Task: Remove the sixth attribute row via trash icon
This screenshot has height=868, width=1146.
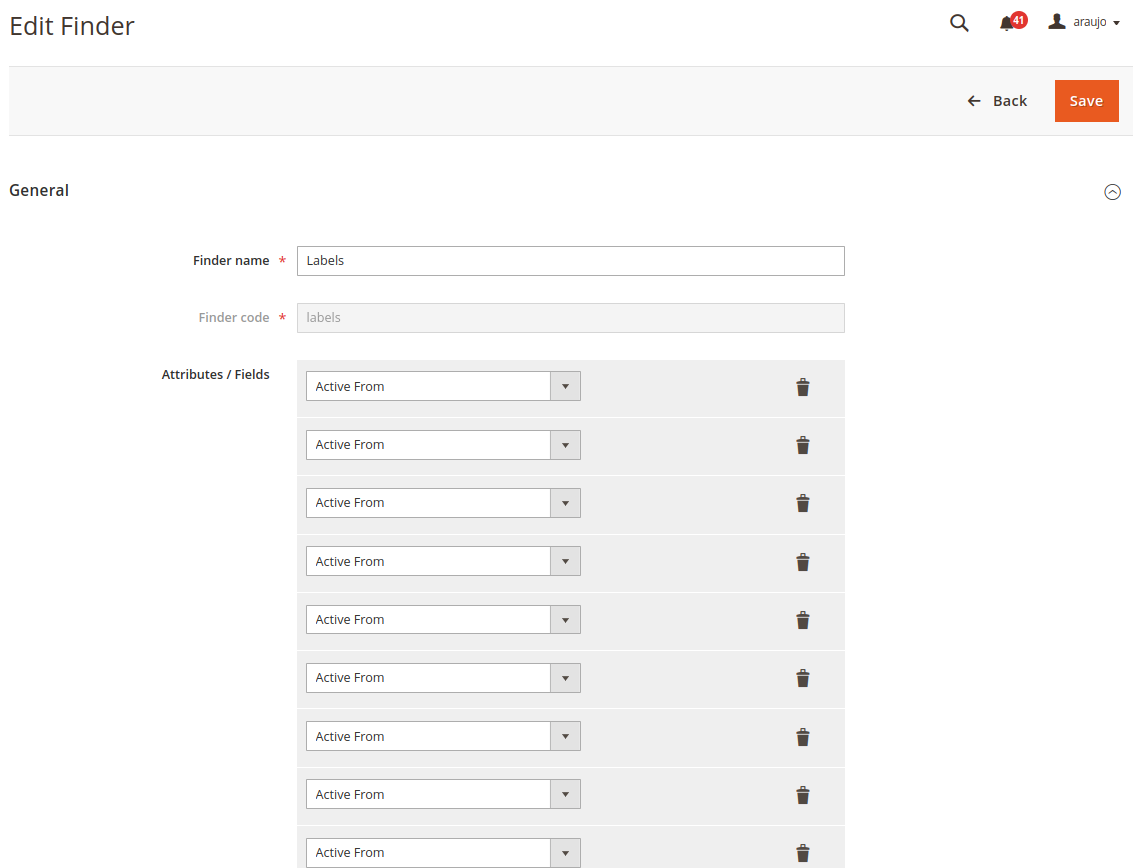Action: pos(802,678)
